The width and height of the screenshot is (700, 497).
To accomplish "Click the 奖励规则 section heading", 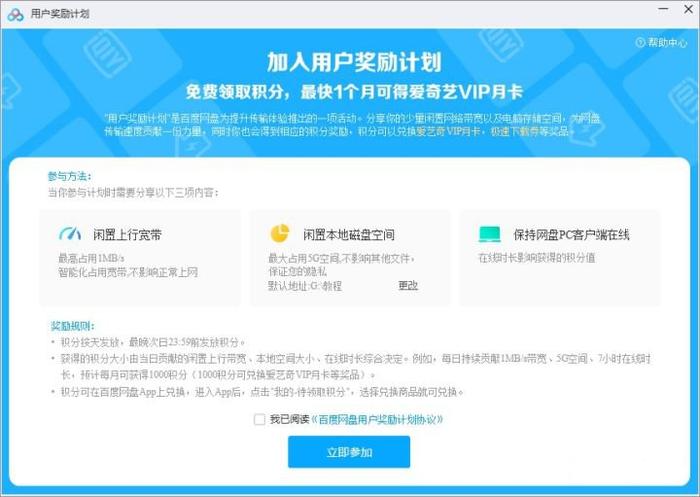I will [72, 326].
